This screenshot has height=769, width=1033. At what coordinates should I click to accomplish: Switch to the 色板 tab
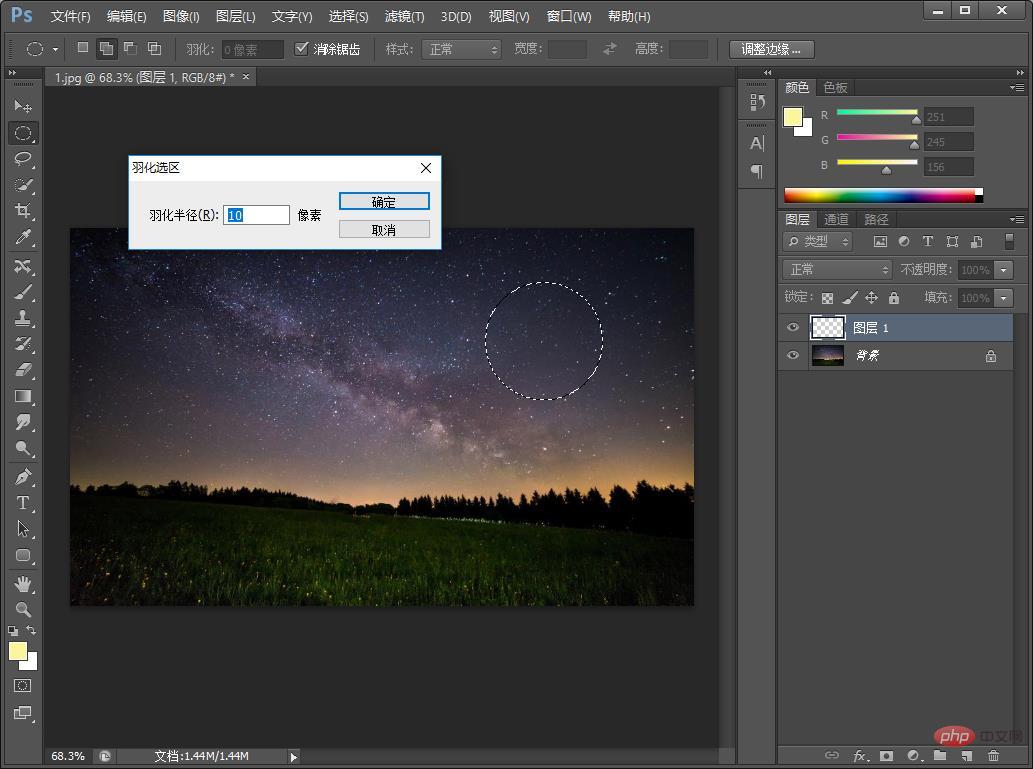pyautogui.click(x=835, y=87)
